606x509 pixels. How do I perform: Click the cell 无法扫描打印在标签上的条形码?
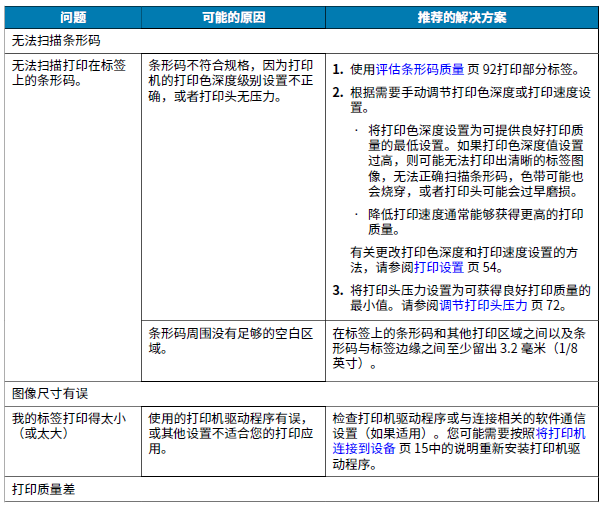(73, 217)
